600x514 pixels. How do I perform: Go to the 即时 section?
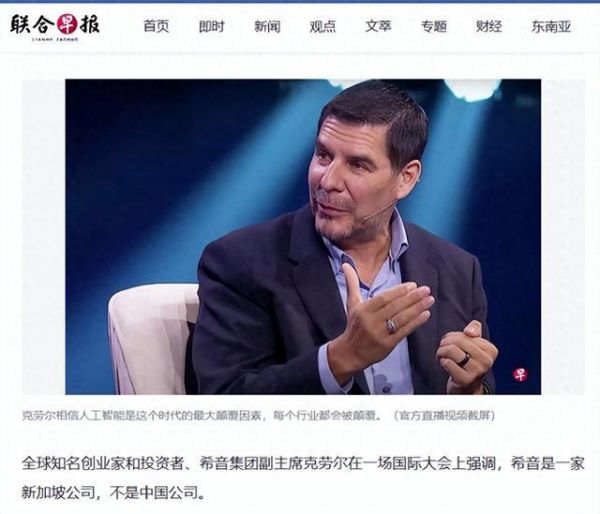212,26
